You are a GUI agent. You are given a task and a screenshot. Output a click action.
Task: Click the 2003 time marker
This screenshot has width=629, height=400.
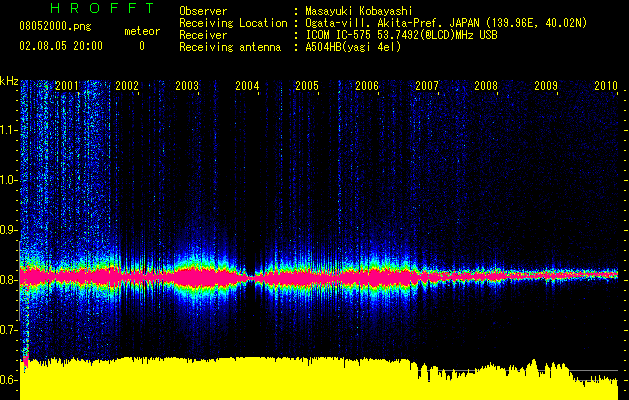[187, 86]
